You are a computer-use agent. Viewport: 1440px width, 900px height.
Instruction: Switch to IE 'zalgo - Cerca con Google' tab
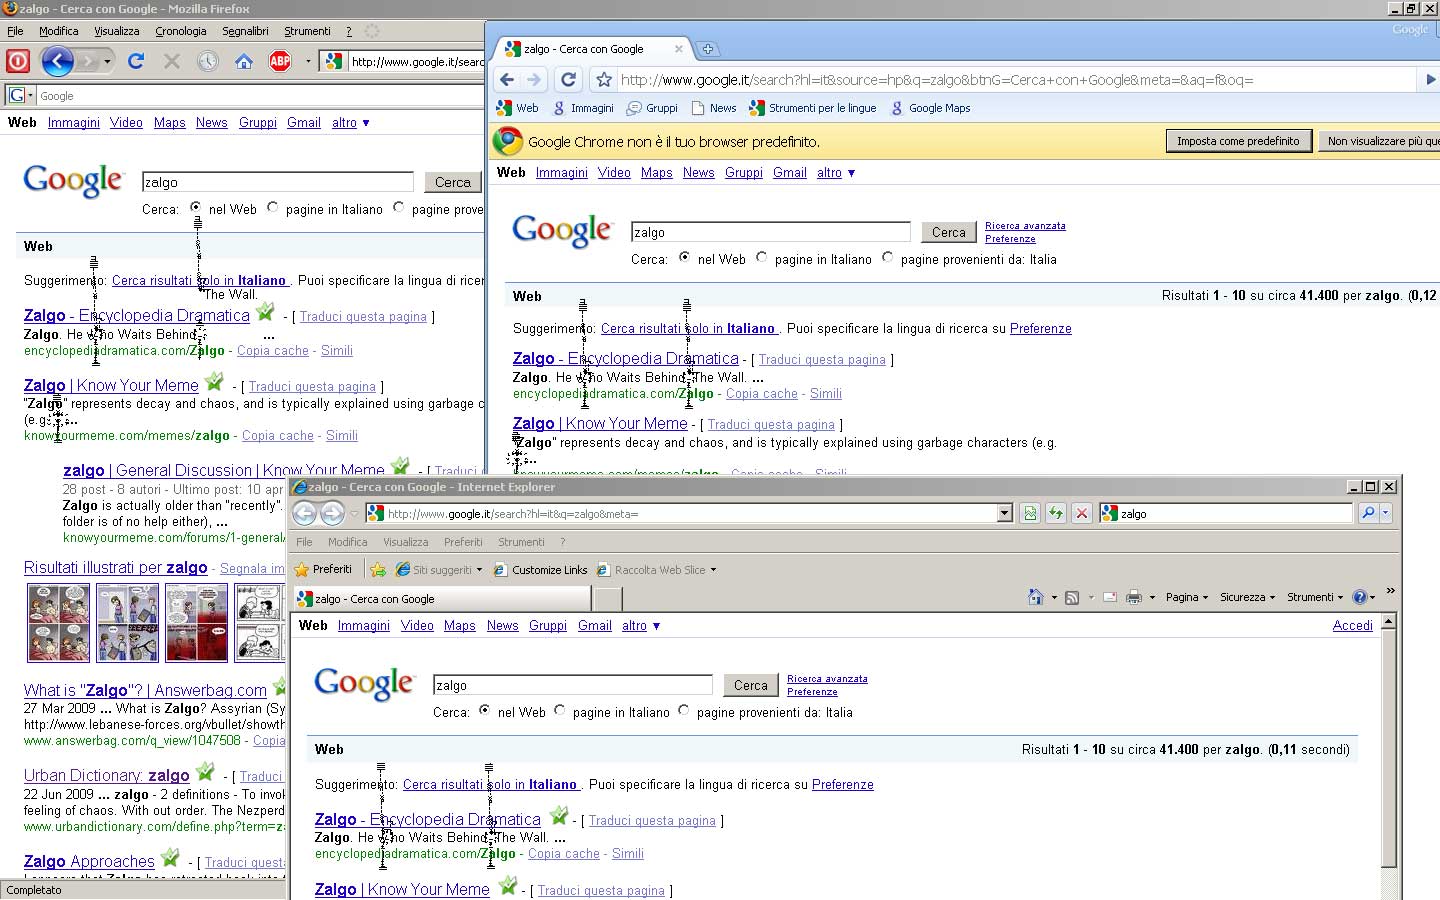pyautogui.click(x=440, y=598)
